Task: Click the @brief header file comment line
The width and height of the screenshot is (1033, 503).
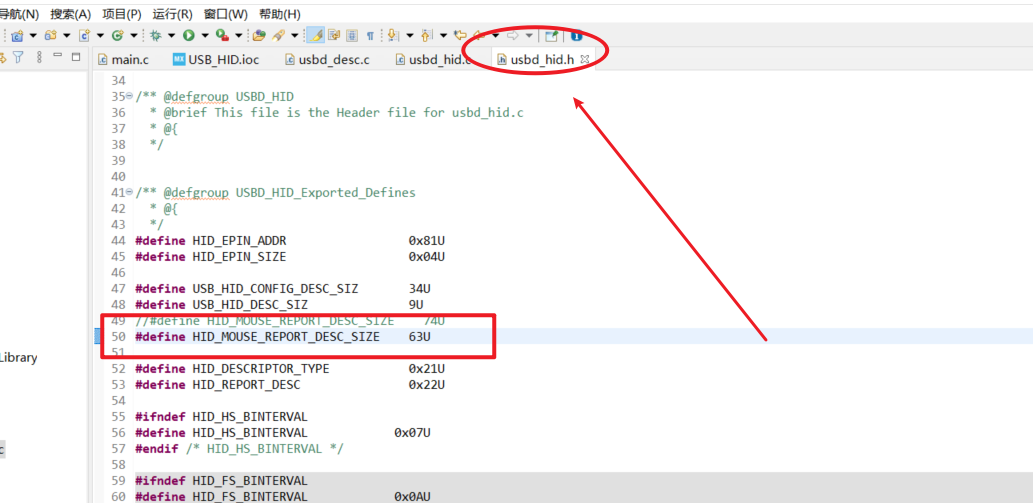Action: 336,113
